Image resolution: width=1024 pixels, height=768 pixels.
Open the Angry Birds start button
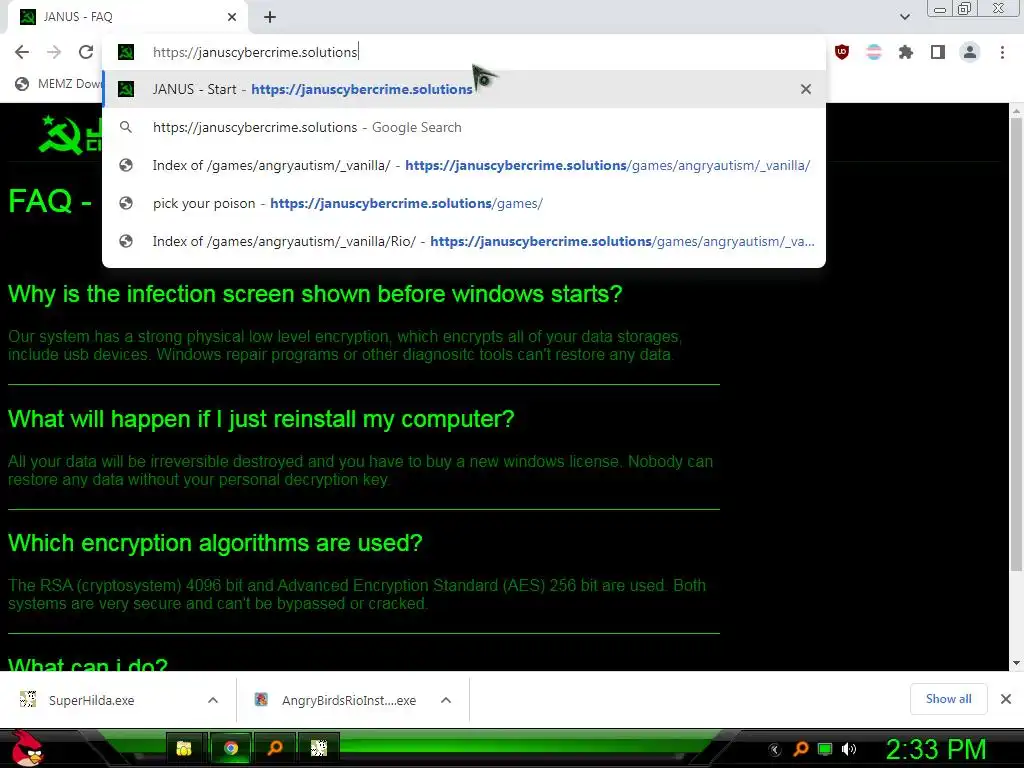(27, 748)
